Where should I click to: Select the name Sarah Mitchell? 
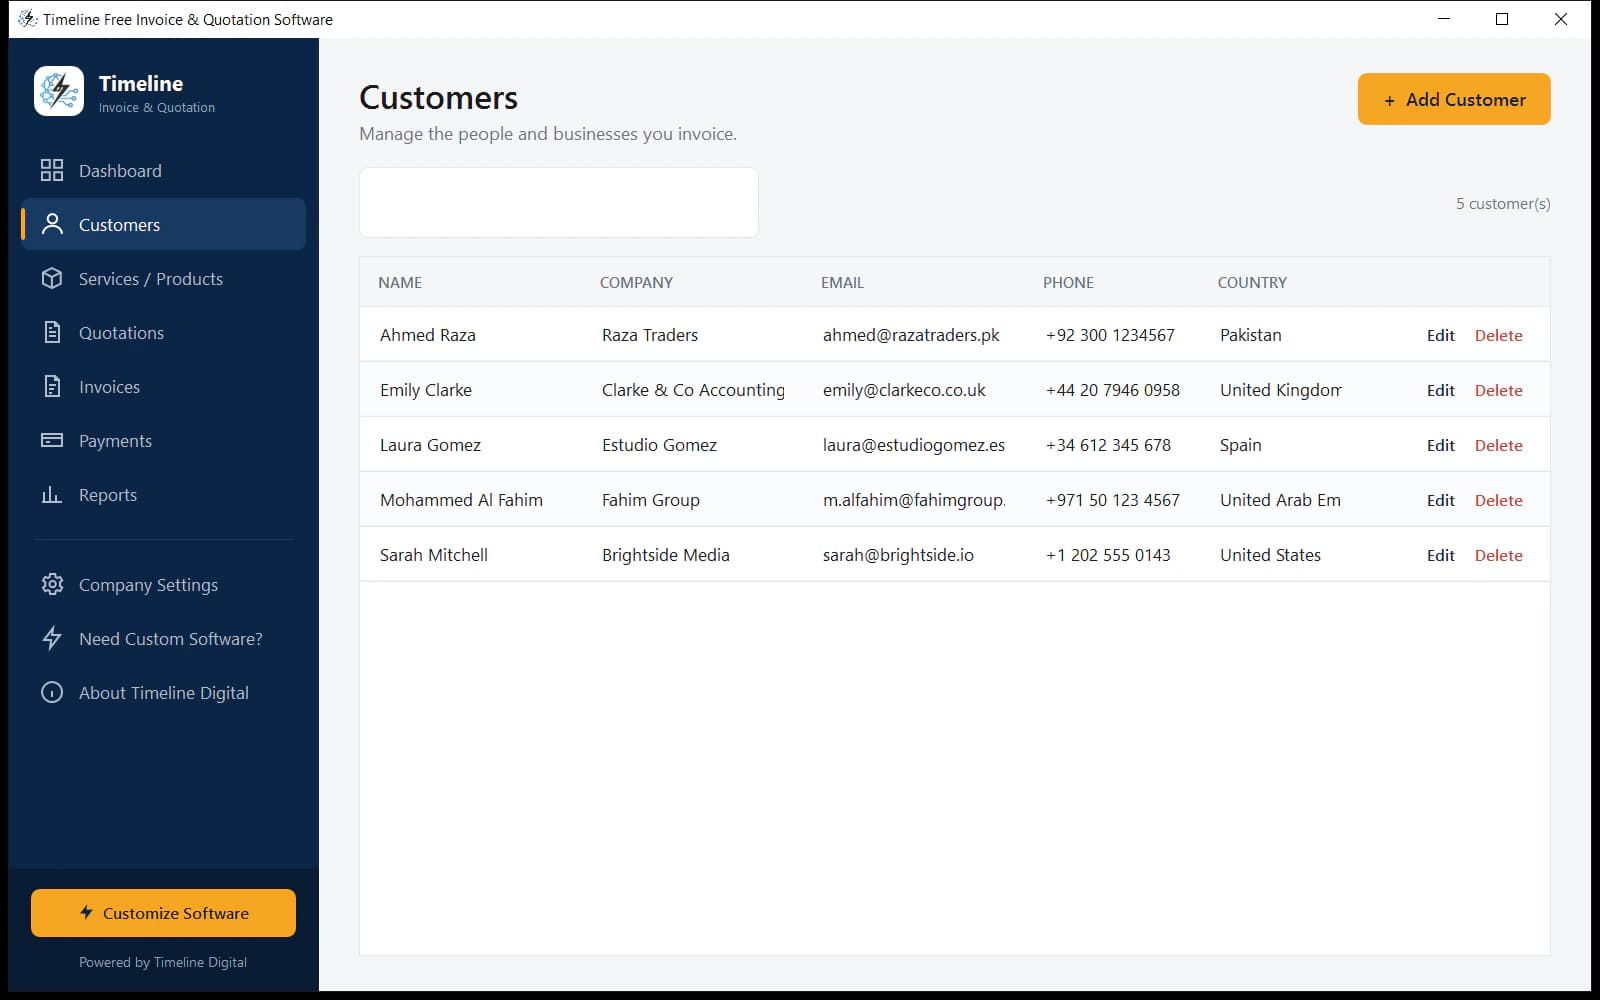[x=433, y=555]
